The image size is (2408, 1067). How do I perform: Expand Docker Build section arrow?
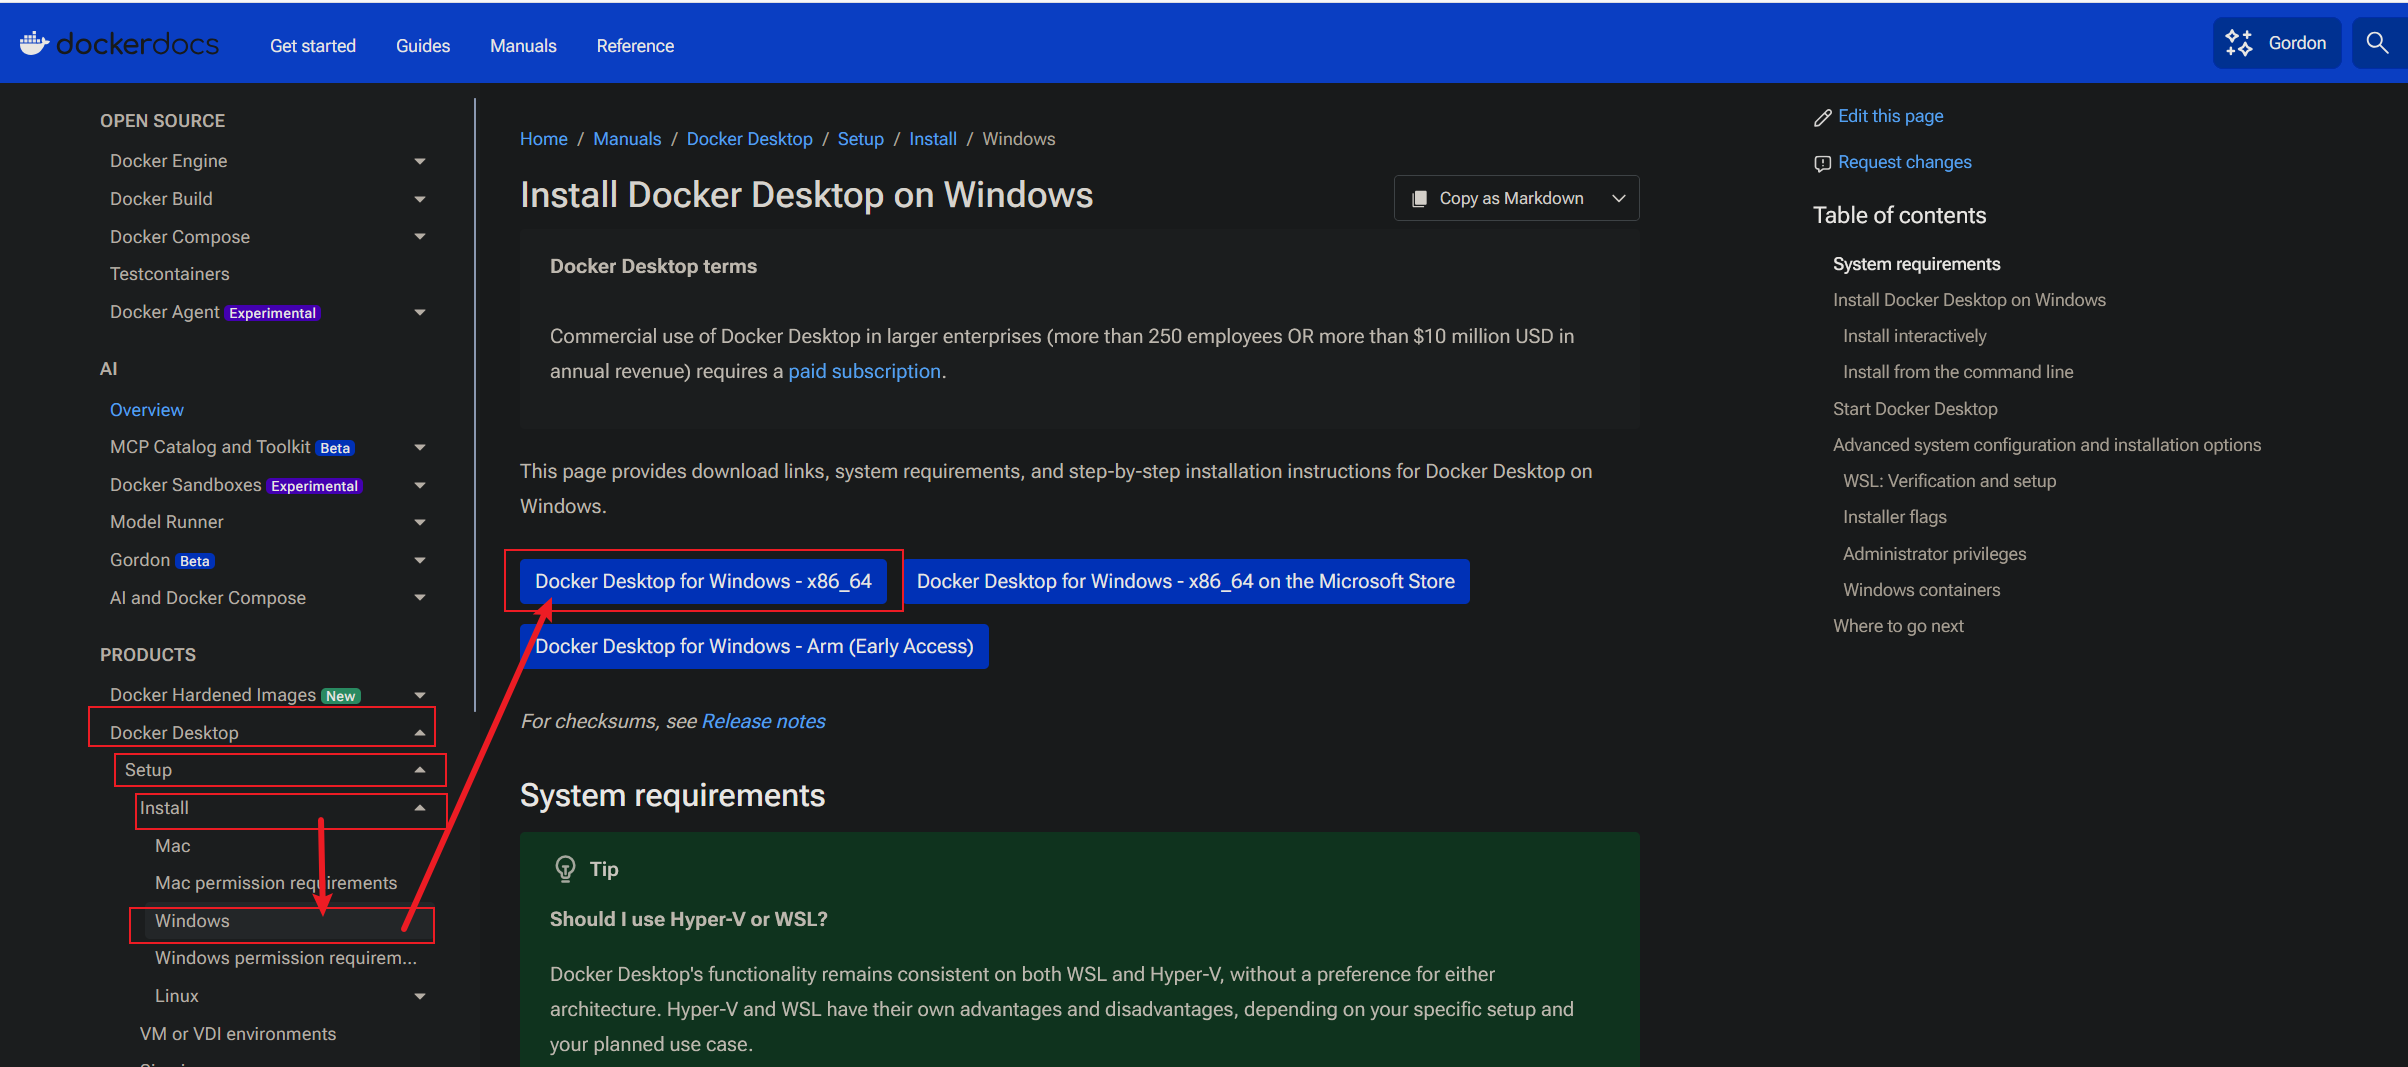click(420, 199)
